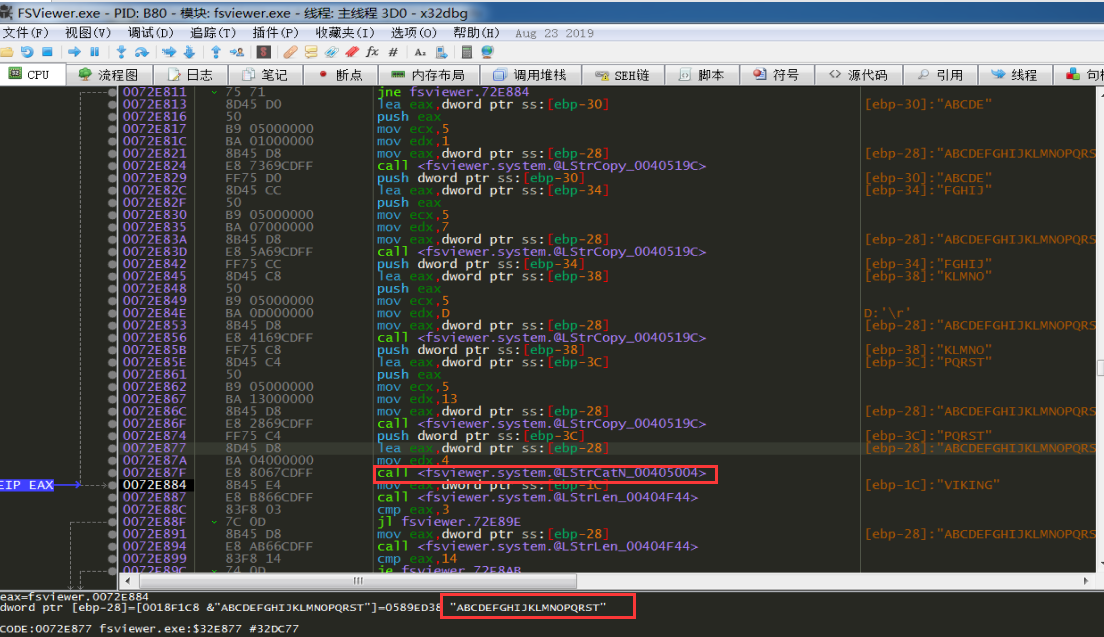Click the Open file folder icon
The width and height of the screenshot is (1104, 637).
(x=7, y=51)
